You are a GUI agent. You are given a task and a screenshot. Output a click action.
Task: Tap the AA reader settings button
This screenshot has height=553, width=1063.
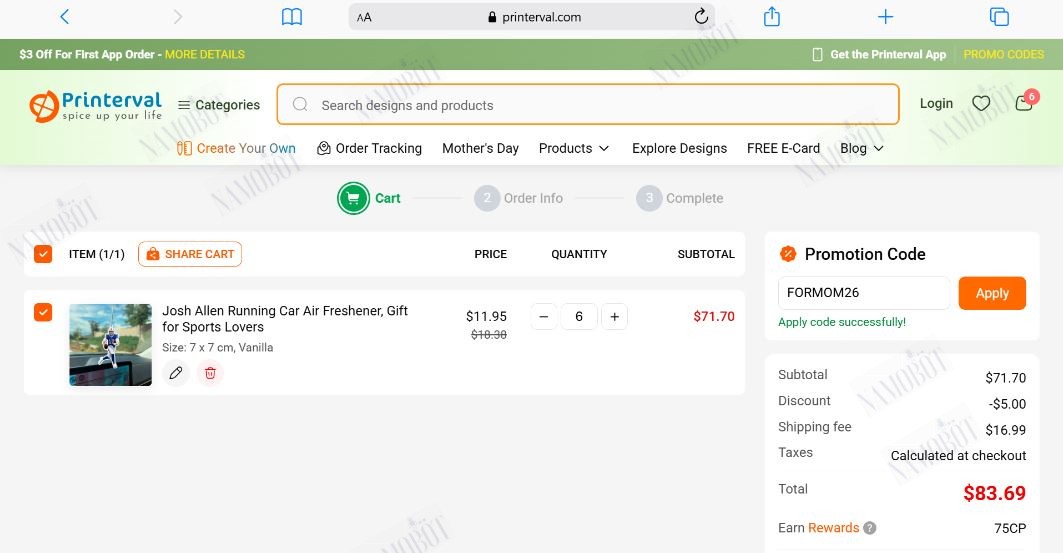364,18
